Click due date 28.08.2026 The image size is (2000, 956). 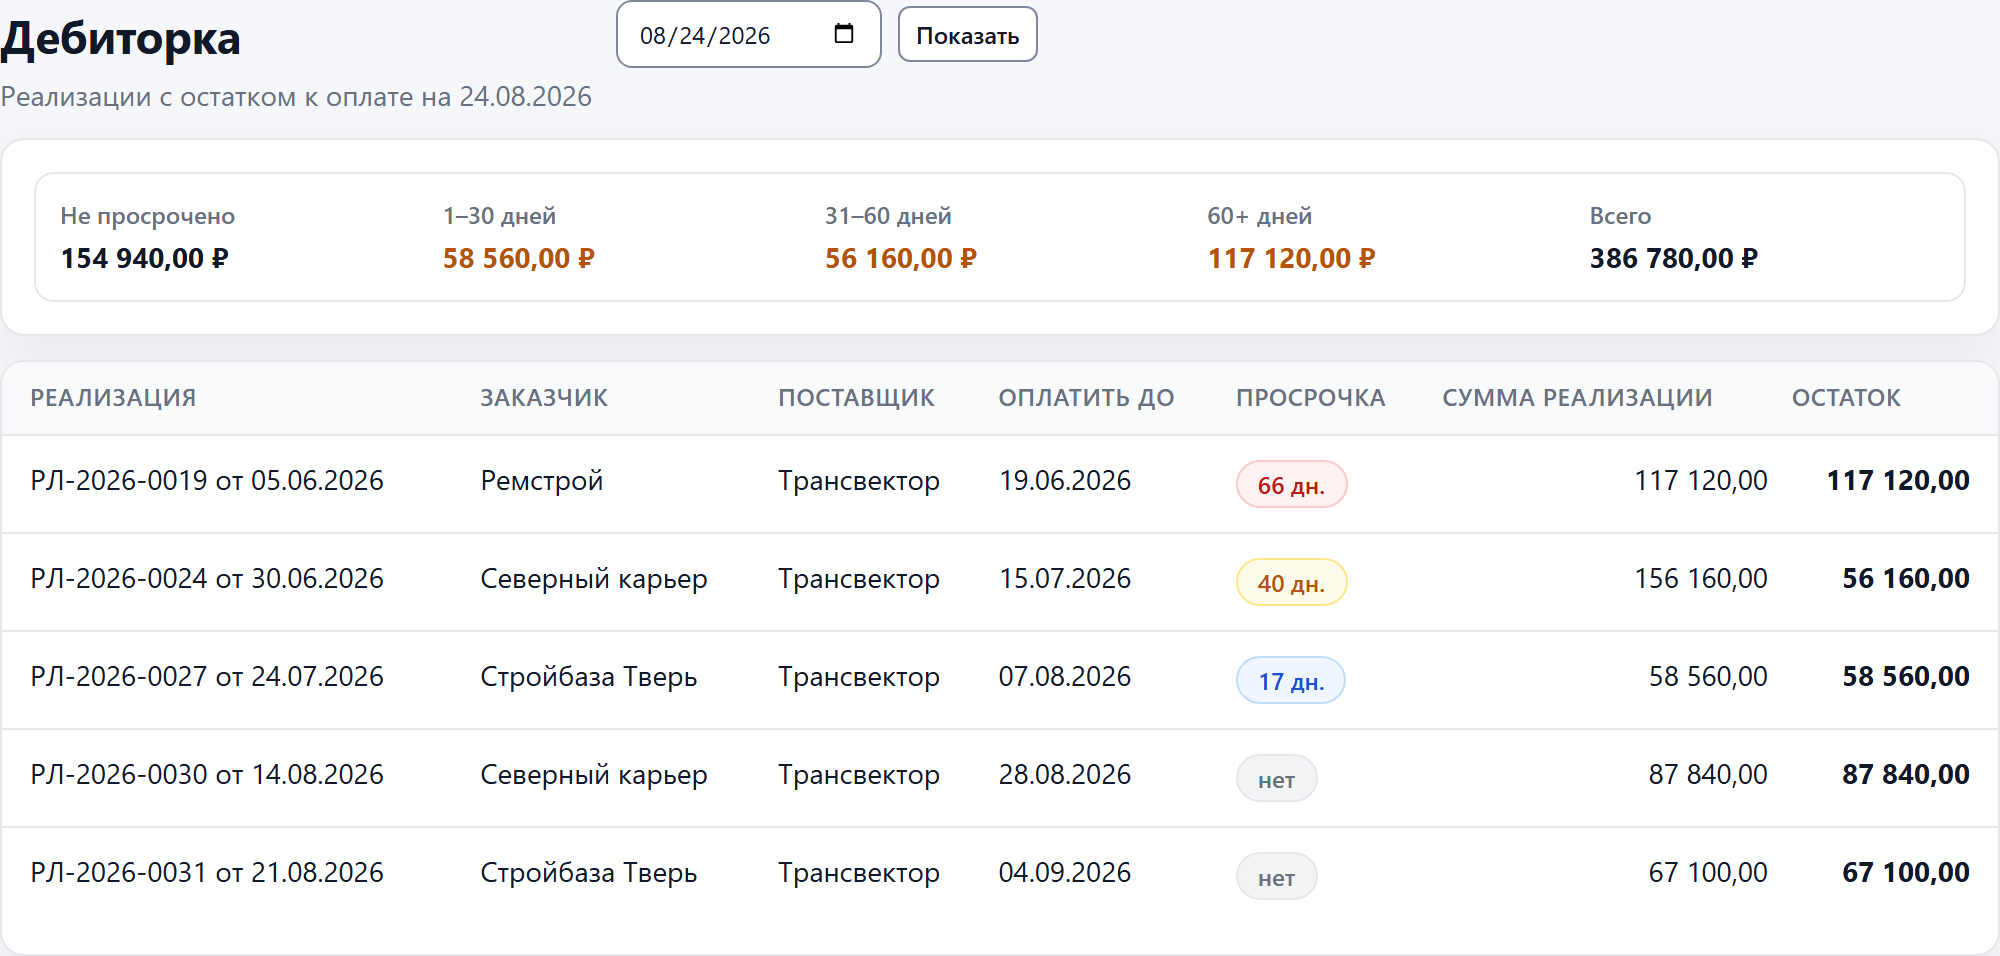coord(1065,775)
